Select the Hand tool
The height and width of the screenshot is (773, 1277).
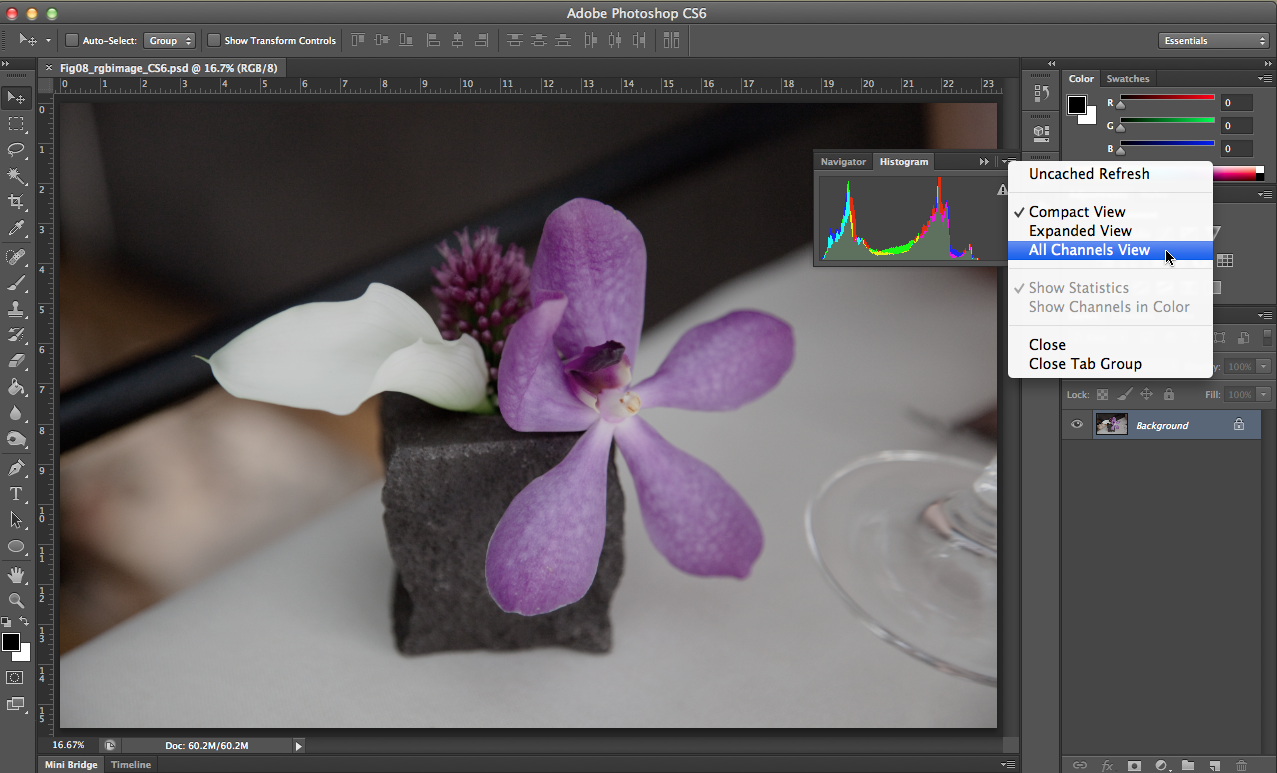pyautogui.click(x=16, y=575)
